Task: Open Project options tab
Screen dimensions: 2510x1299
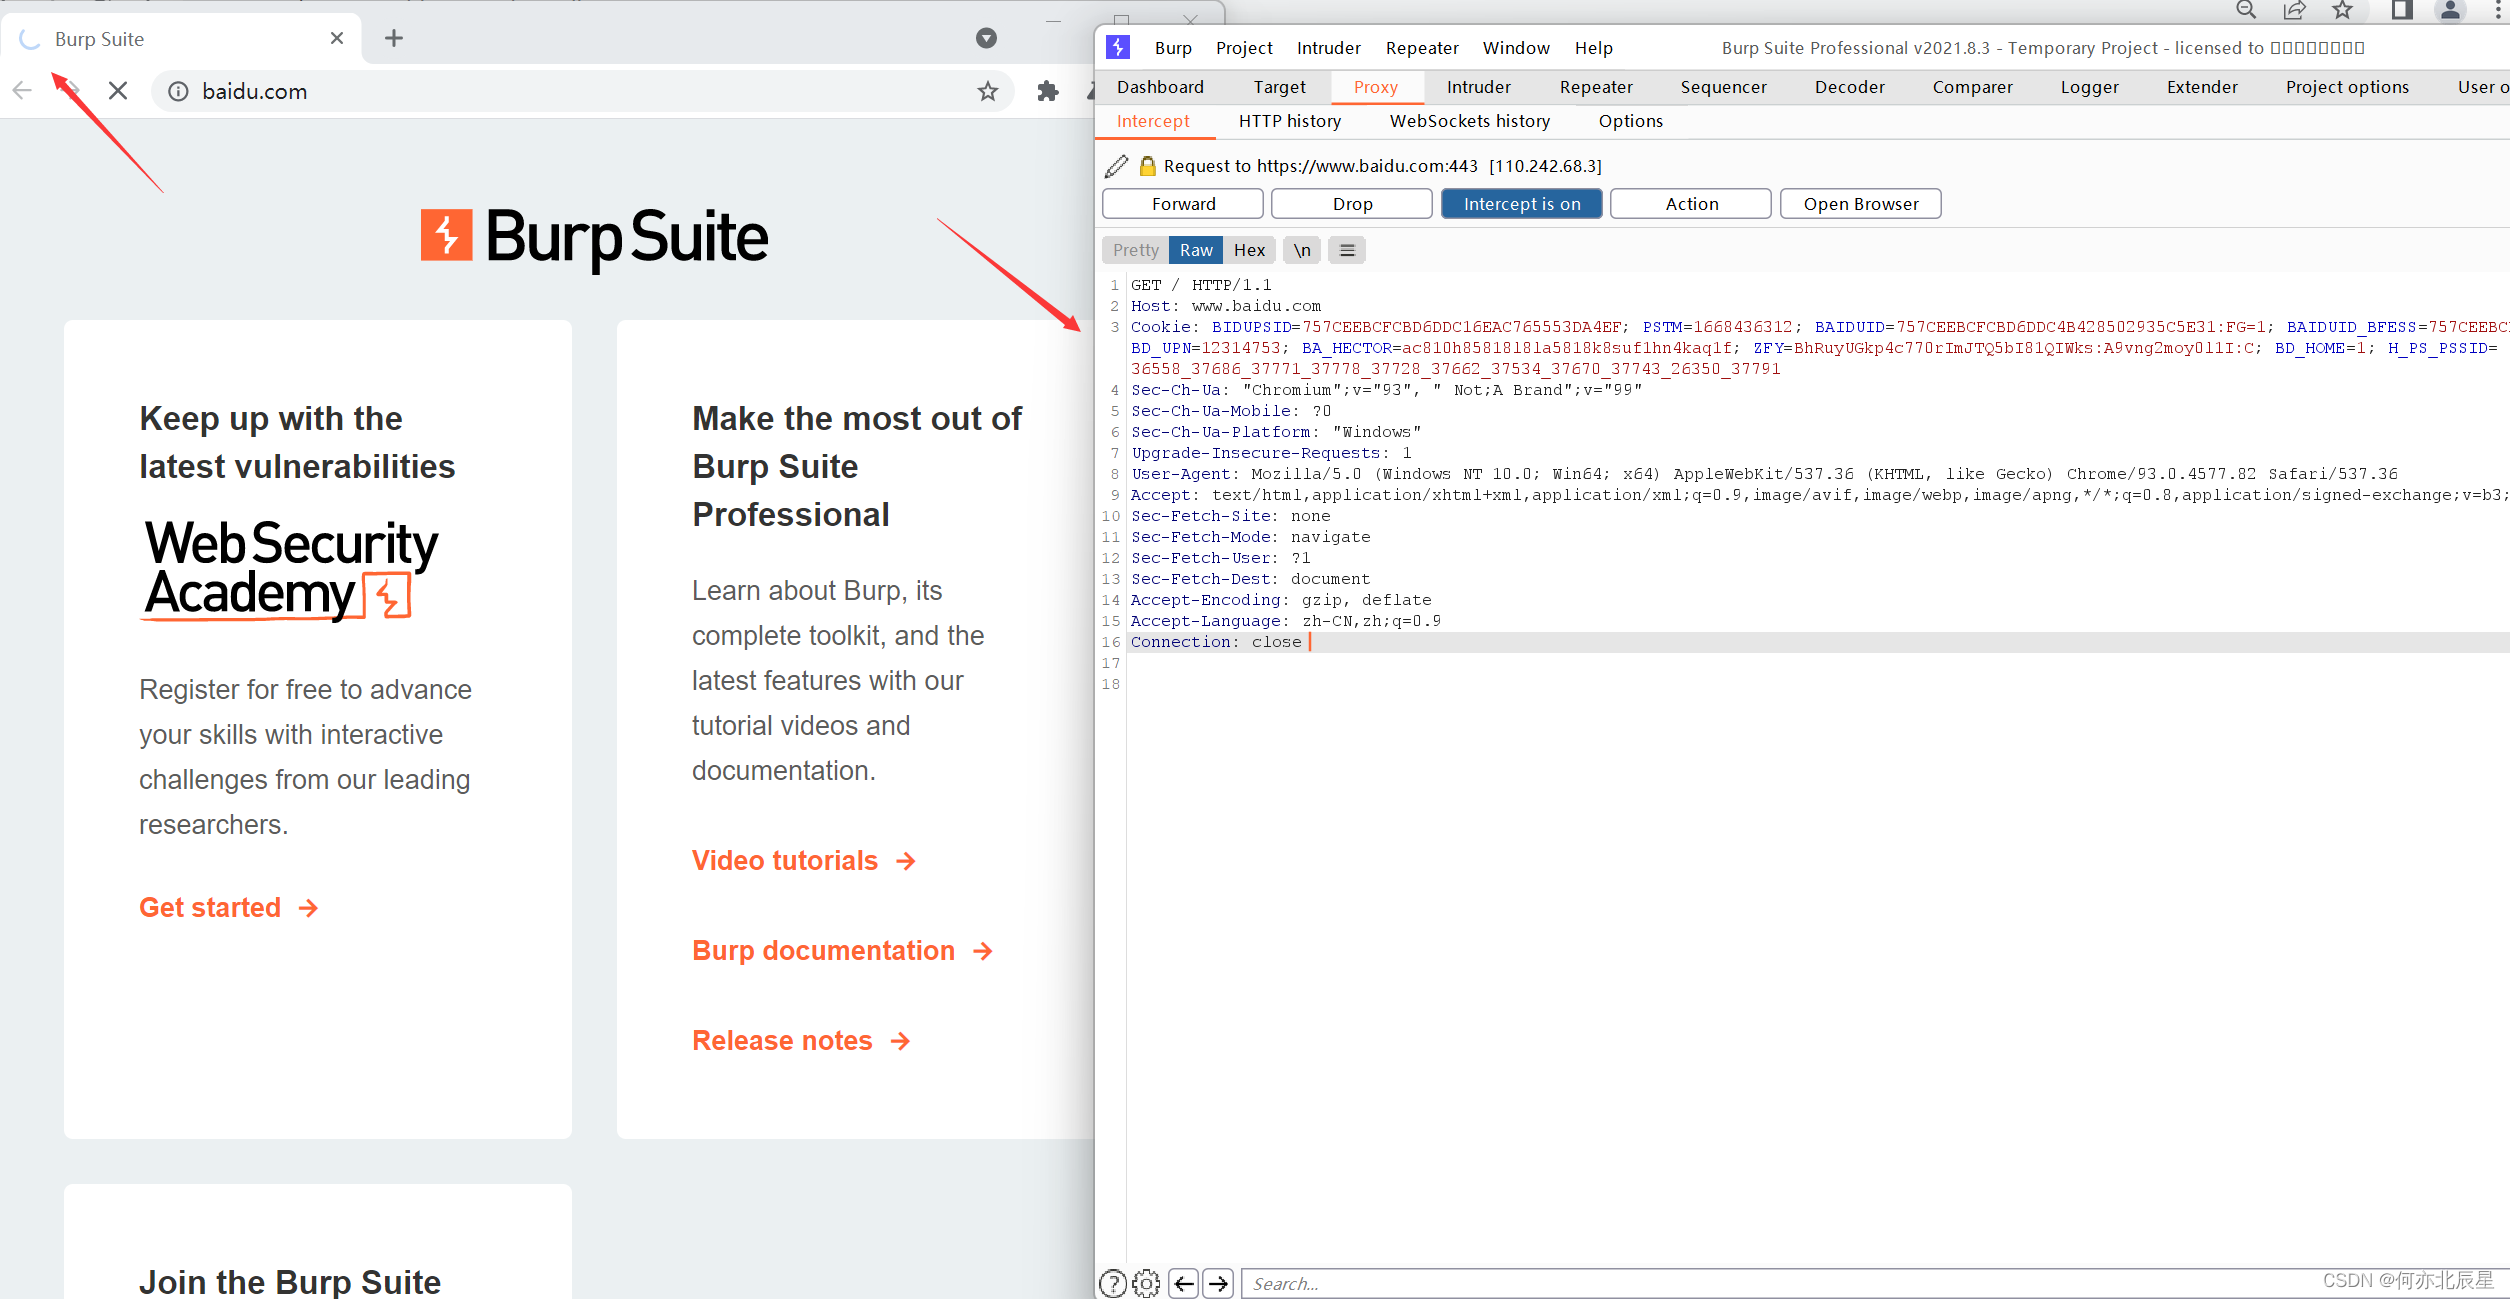Action: click(x=2347, y=87)
